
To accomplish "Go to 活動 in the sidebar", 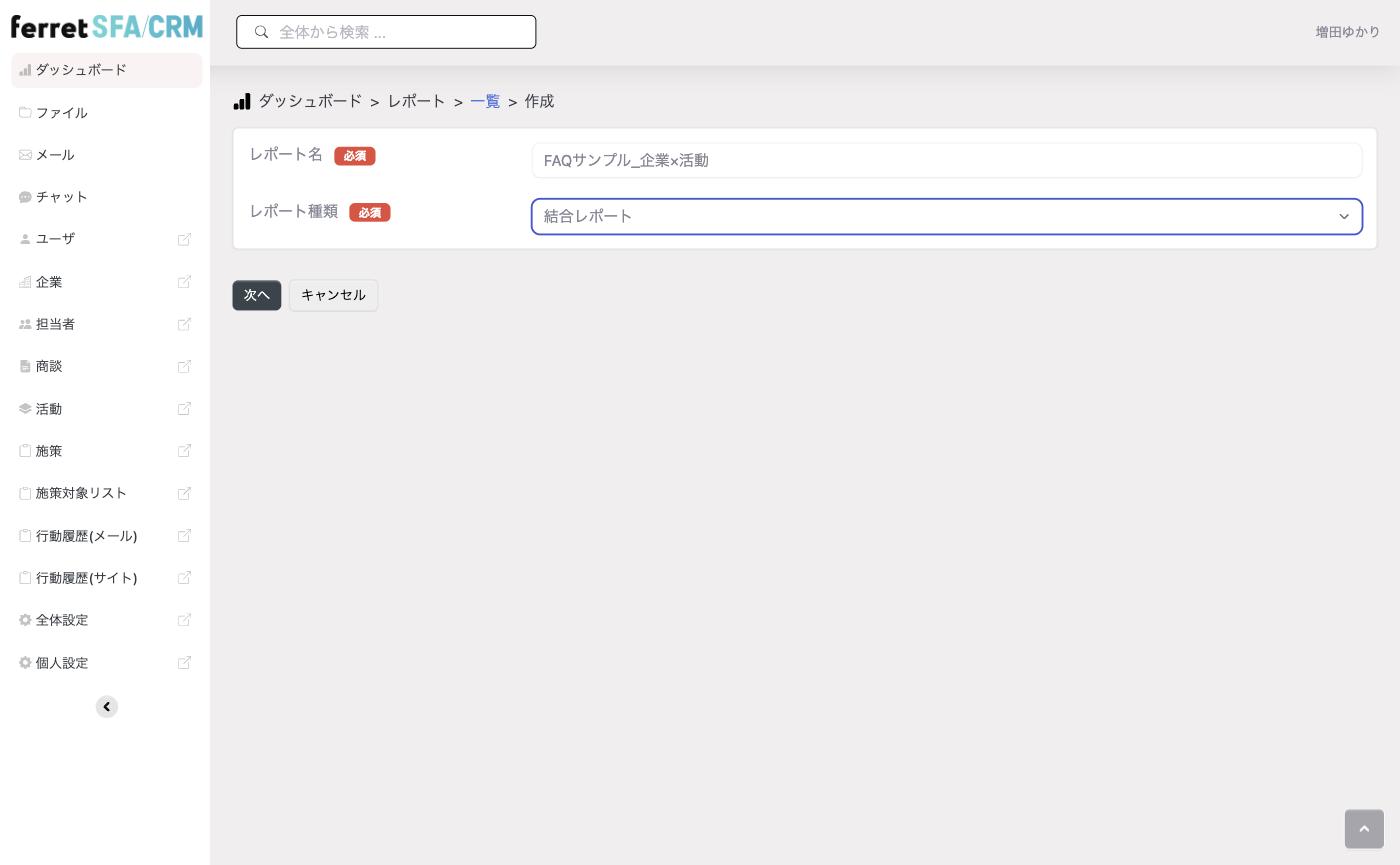I will pos(49,409).
